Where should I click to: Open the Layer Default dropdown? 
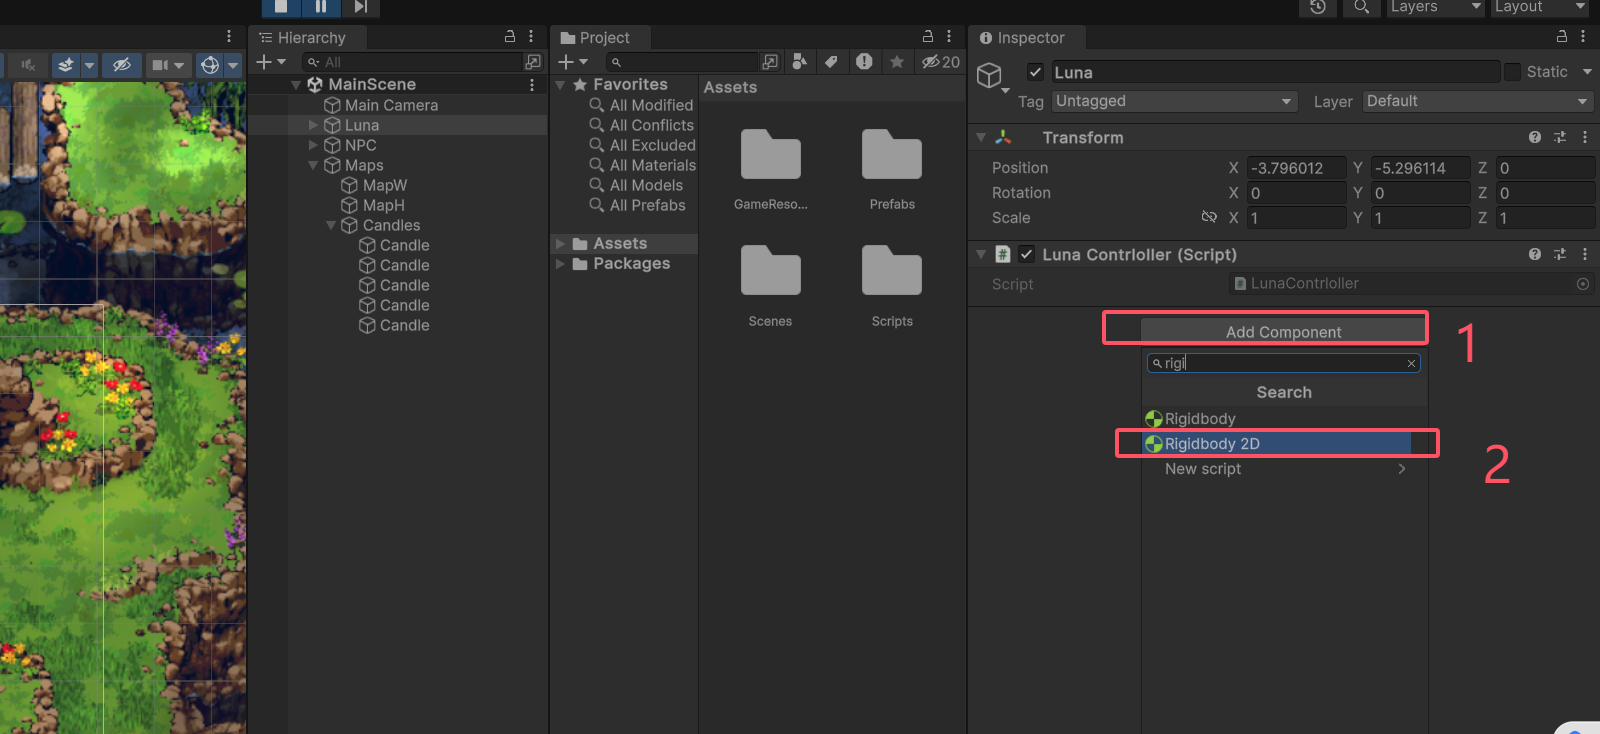point(1478,101)
